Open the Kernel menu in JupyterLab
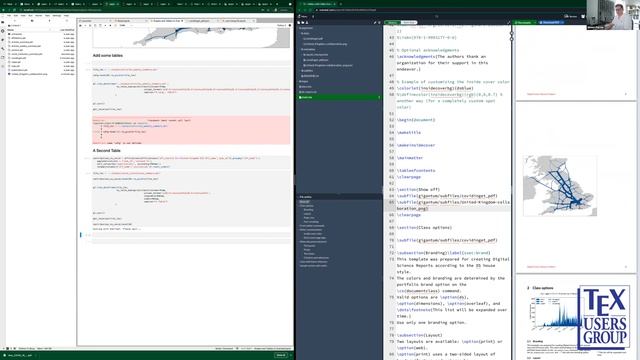640x360 pixels. pyautogui.click(x=38, y=16)
